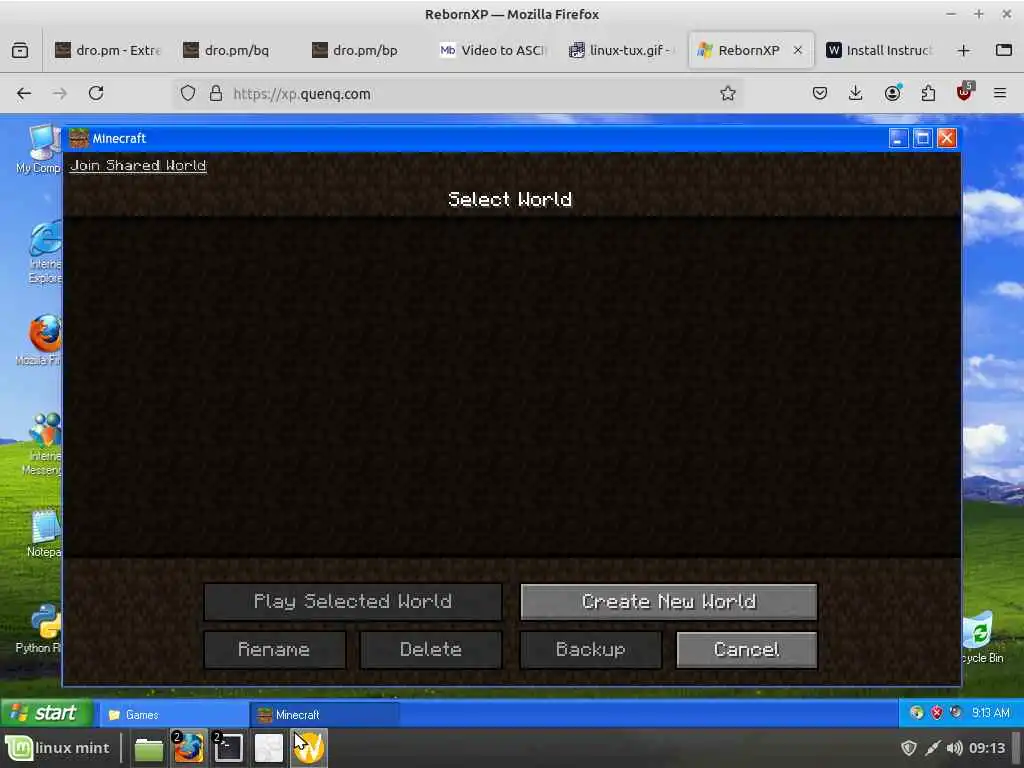Click terminal icon in Mint panel
The height and width of the screenshot is (768, 1024).
(x=229, y=748)
